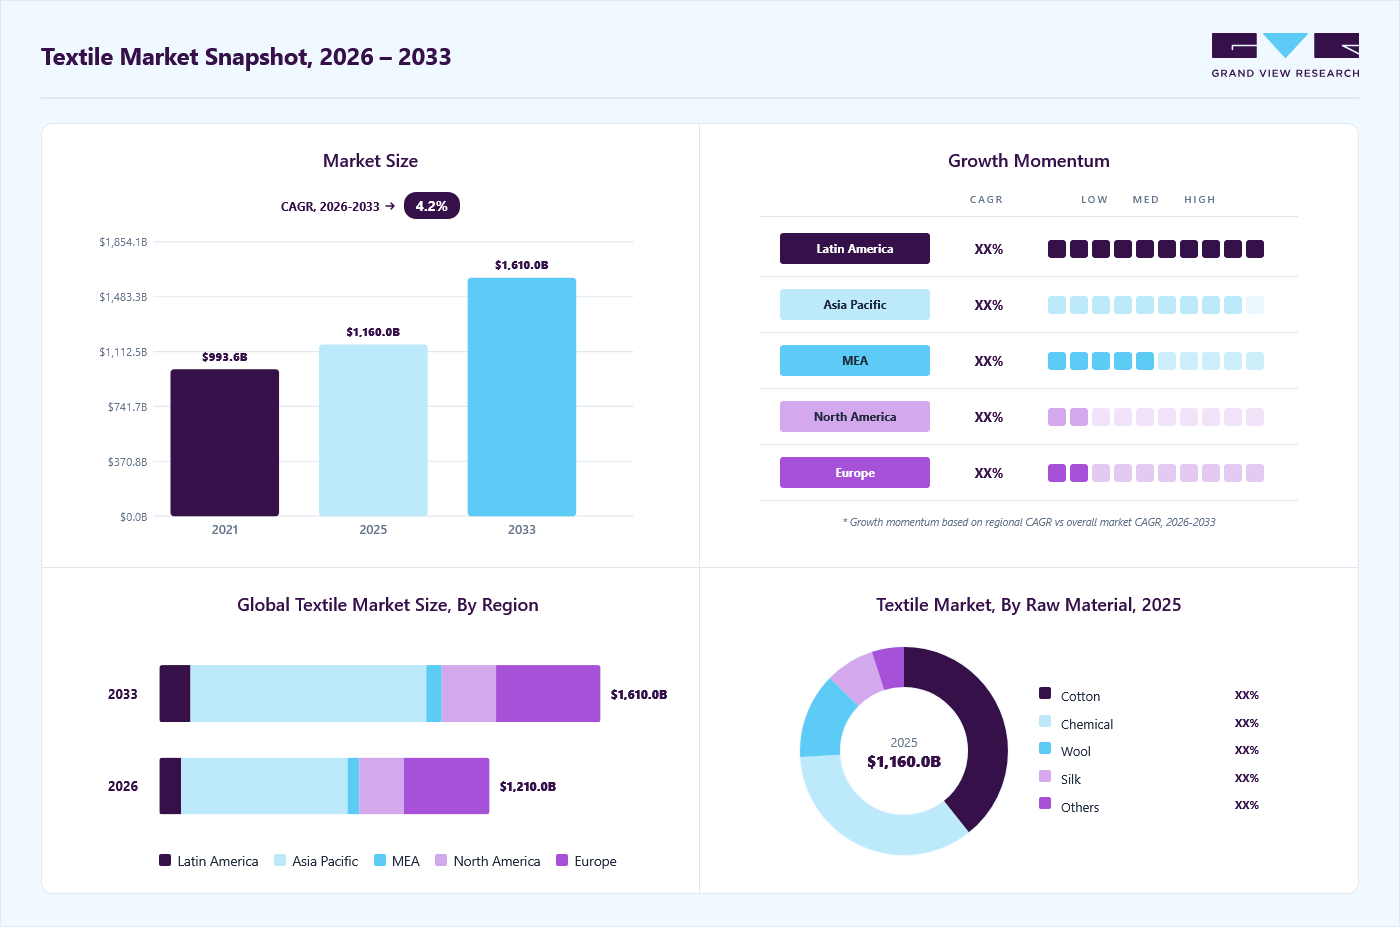Image resolution: width=1400 pixels, height=927 pixels.
Task: Select Europe segment in the 2033 bar
Action: pyautogui.click(x=548, y=694)
